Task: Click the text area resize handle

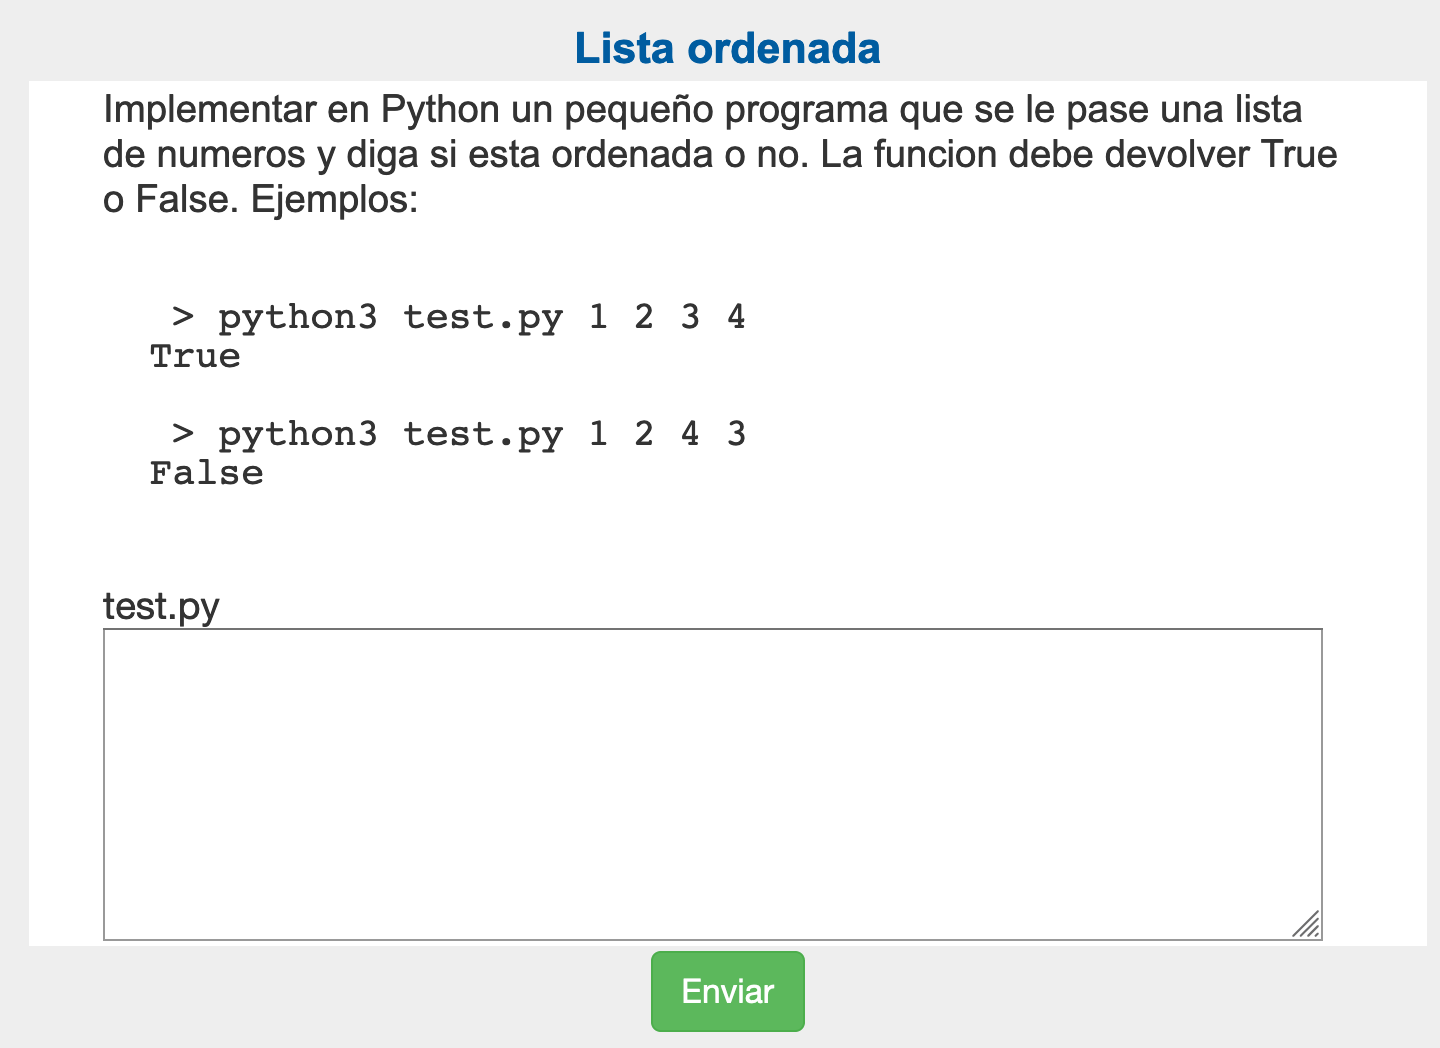Action: [x=1306, y=924]
